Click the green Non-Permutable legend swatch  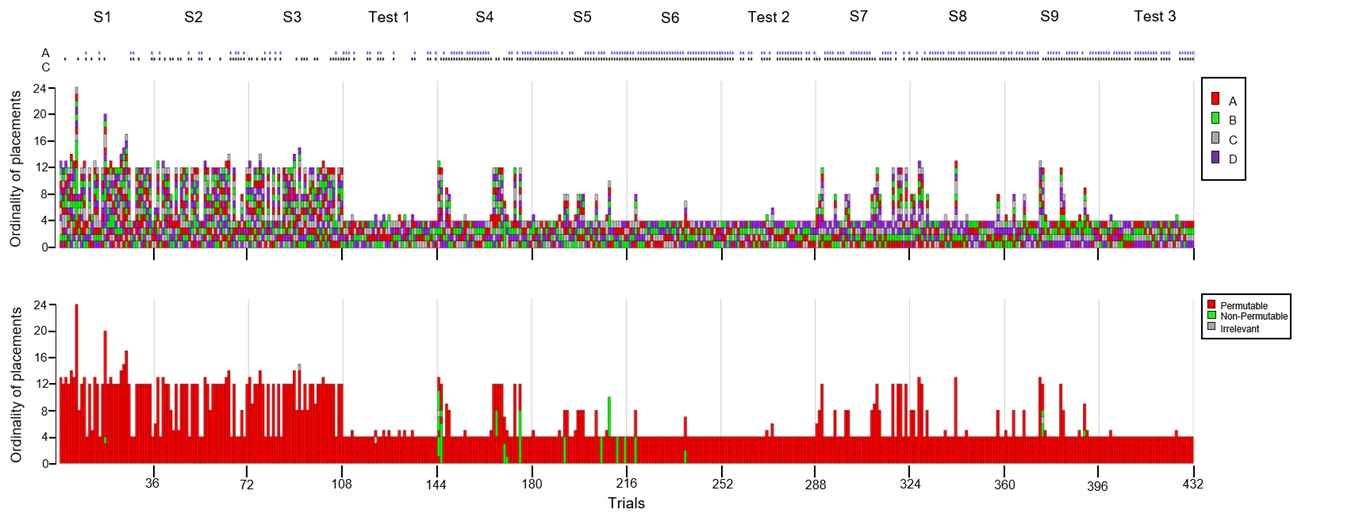[x=1211, y=315]
